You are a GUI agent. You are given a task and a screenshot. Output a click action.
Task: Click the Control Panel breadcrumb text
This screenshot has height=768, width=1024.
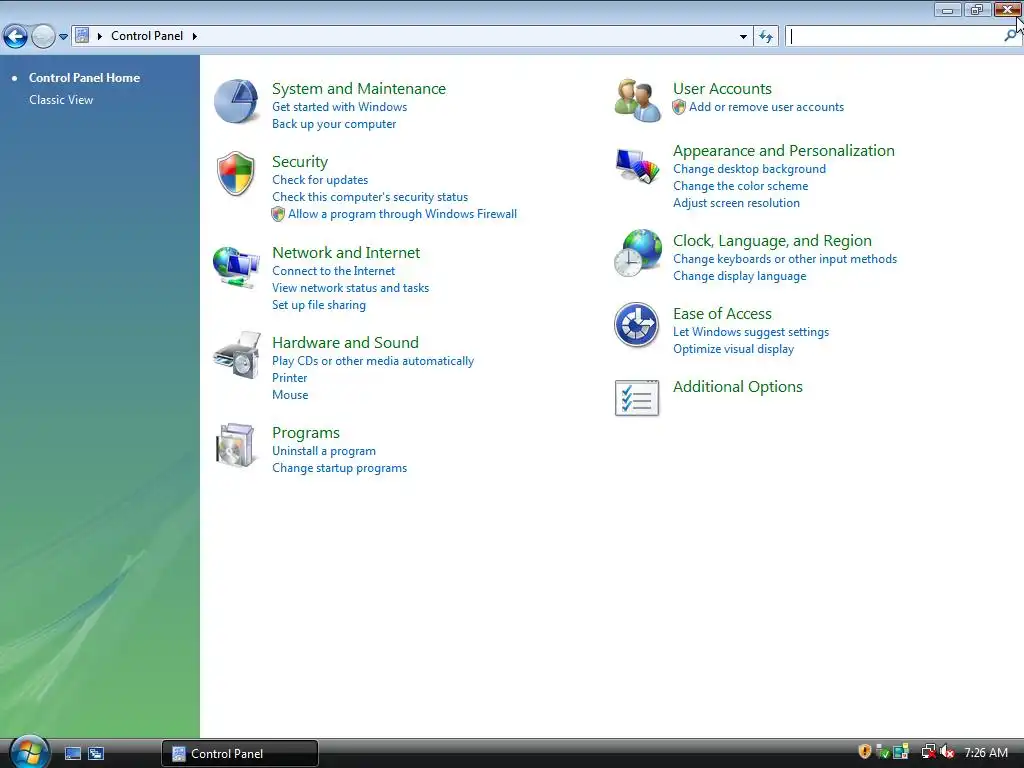click(147, 36)
